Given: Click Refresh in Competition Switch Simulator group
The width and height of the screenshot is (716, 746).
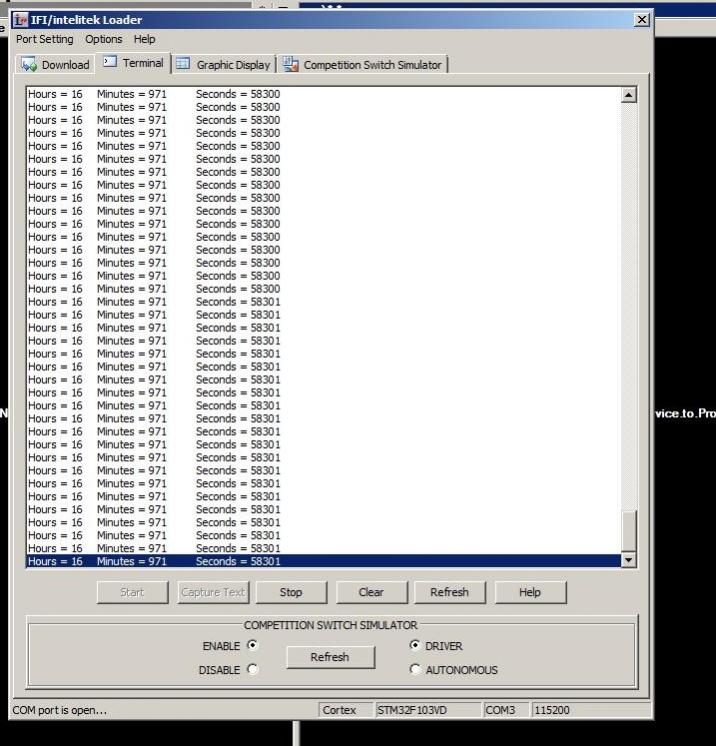Looking at the screenshot, I should pyautogui.click(x=330, y=657).
